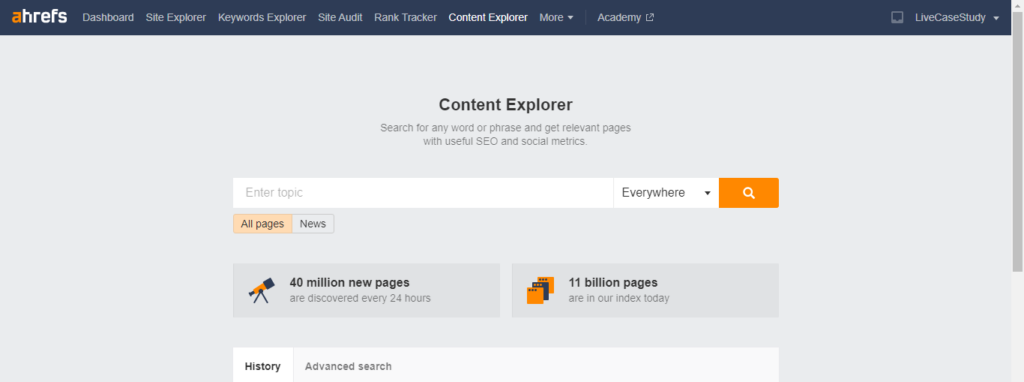Click the Enter topic search field
The image size is (1024, 382).
[x=423, y=193]
